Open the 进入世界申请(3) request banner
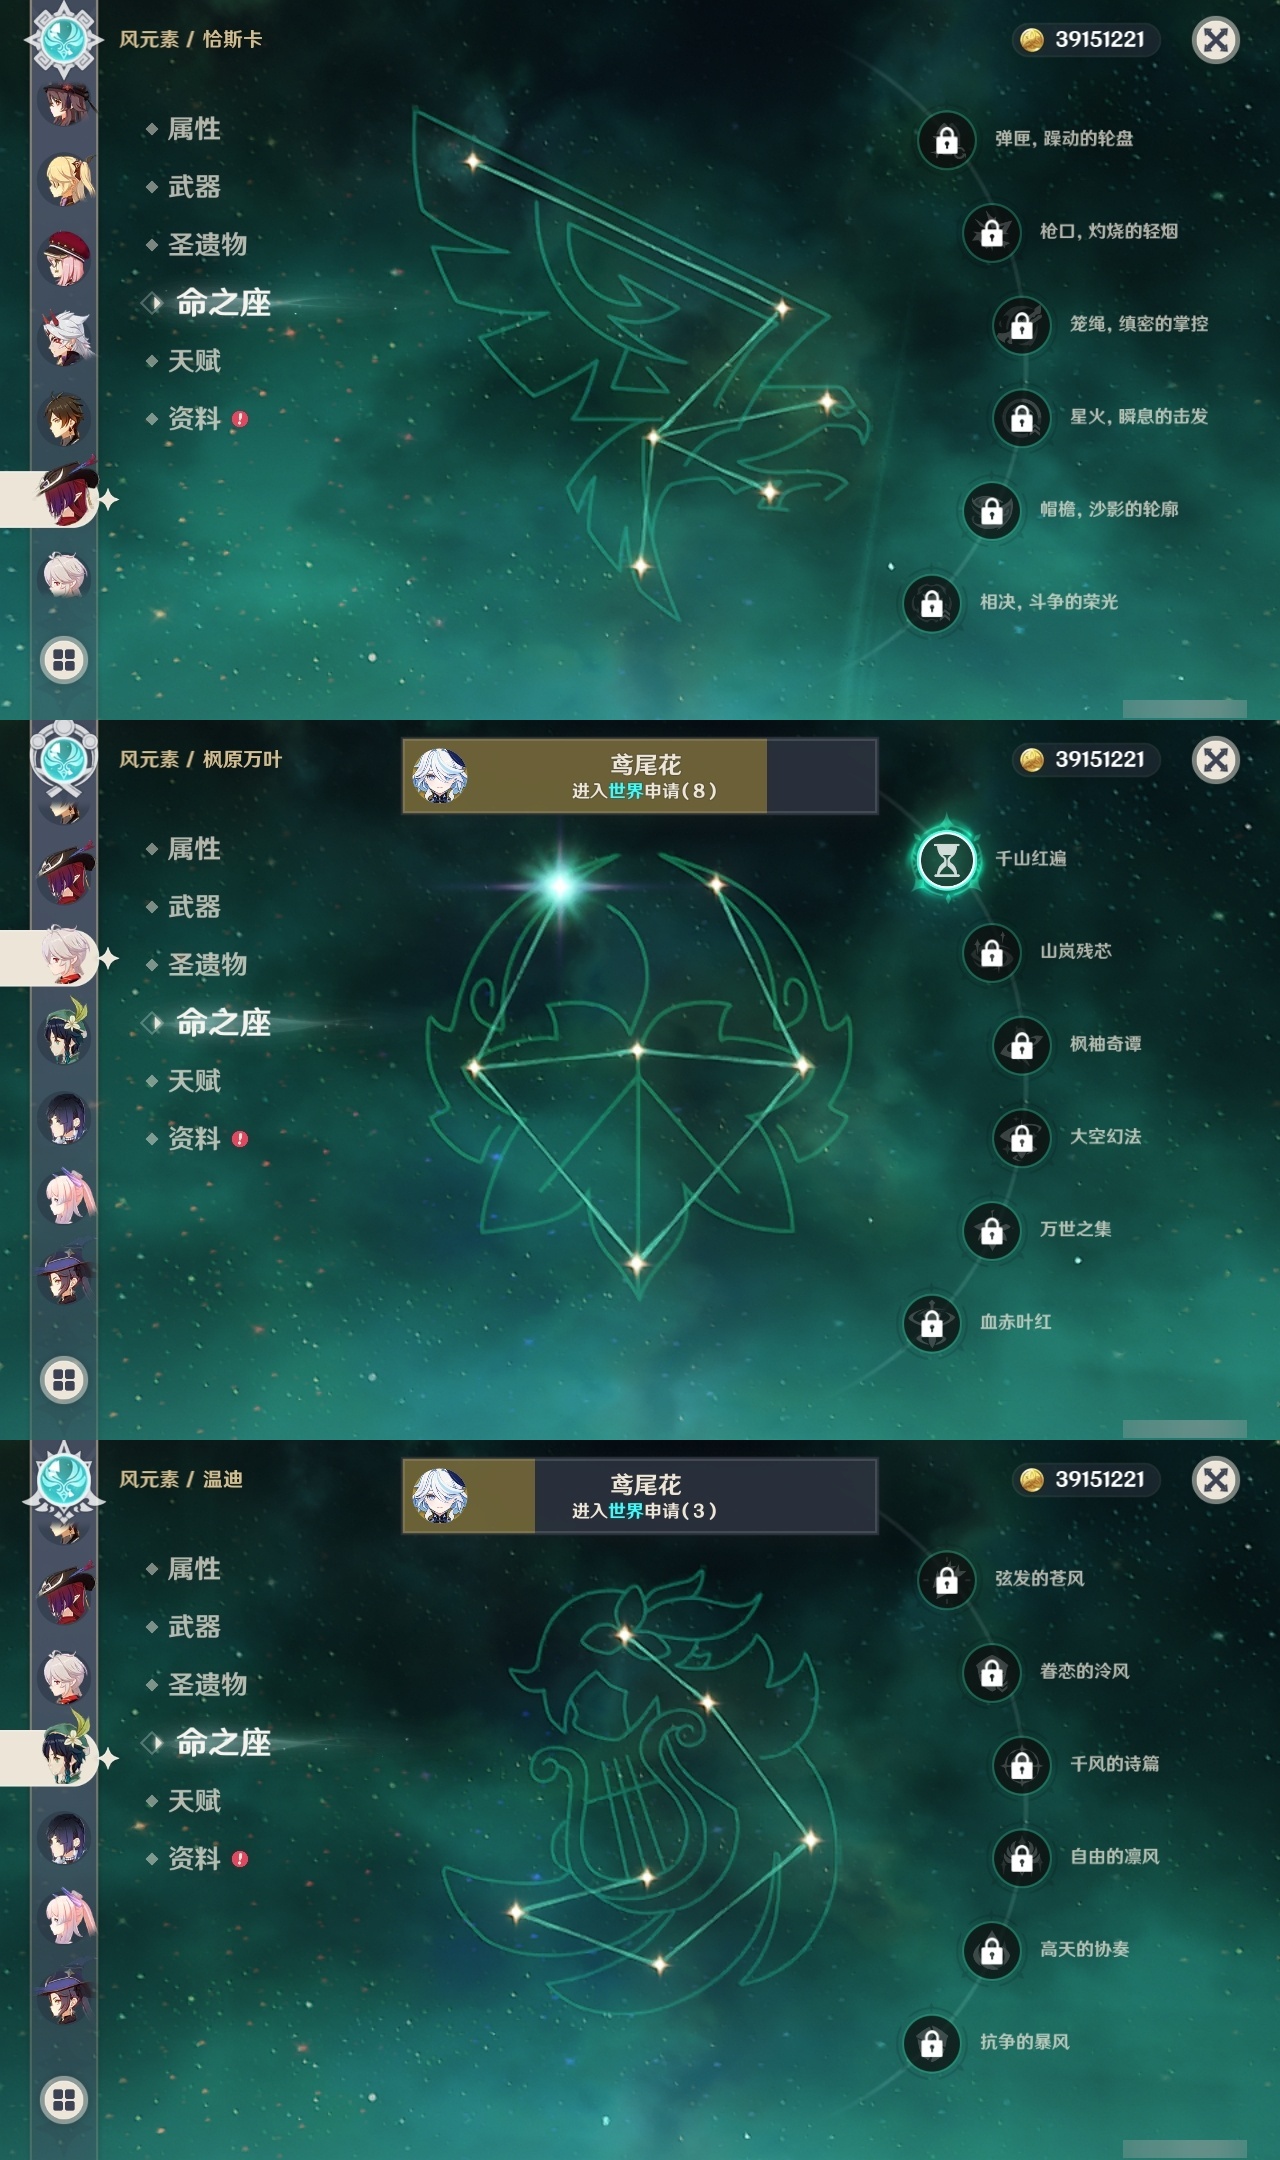Screen dimensions: 1280x2160 click(640, 1496)
